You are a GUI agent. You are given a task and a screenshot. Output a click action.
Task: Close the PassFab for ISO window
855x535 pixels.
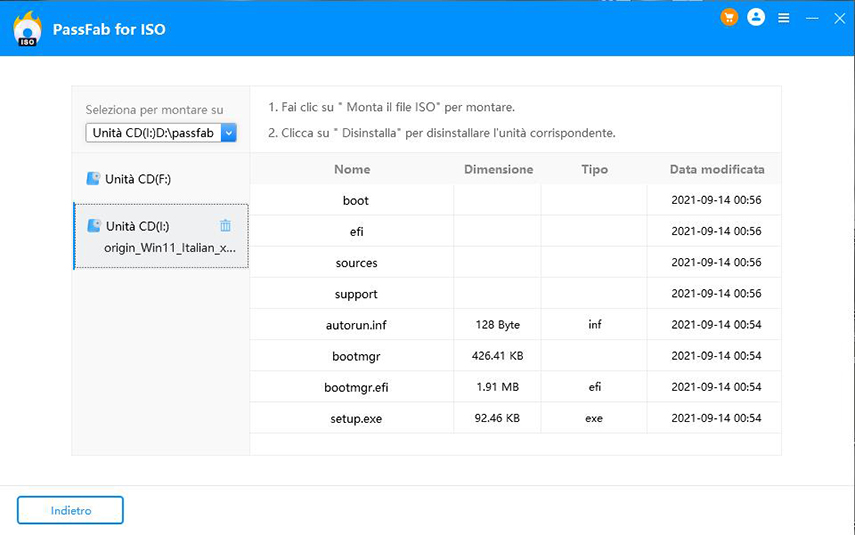coord(836,18)
